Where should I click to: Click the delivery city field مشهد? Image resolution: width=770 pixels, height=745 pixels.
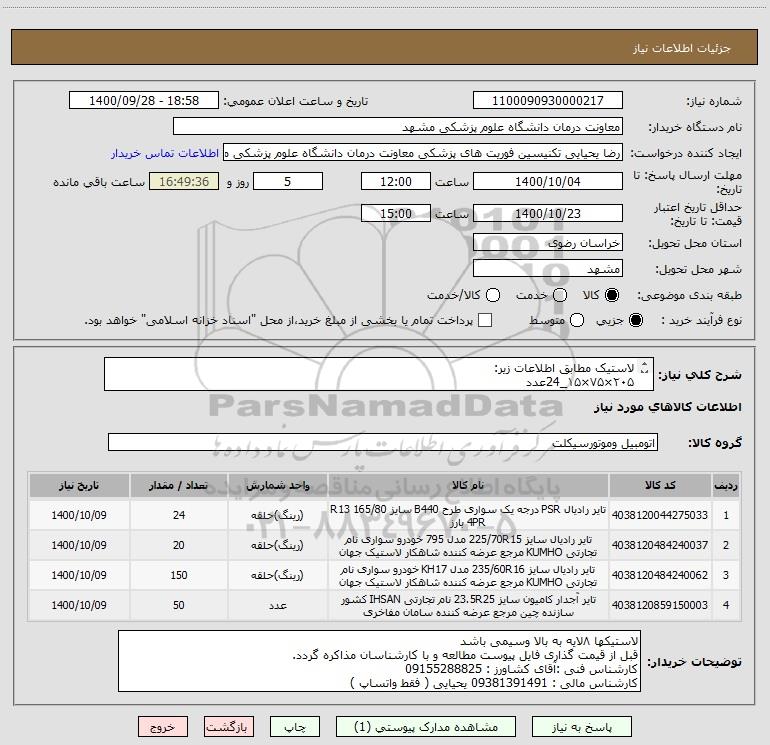(548, 268)
